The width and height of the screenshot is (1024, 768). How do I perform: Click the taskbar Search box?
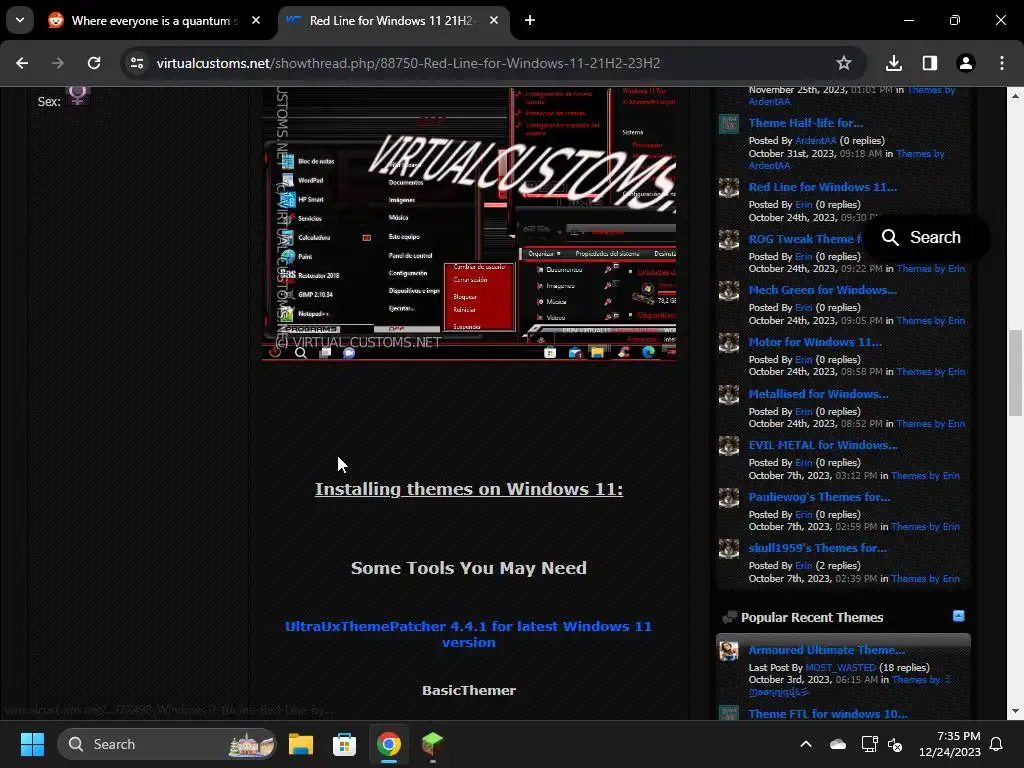[167, 744]
